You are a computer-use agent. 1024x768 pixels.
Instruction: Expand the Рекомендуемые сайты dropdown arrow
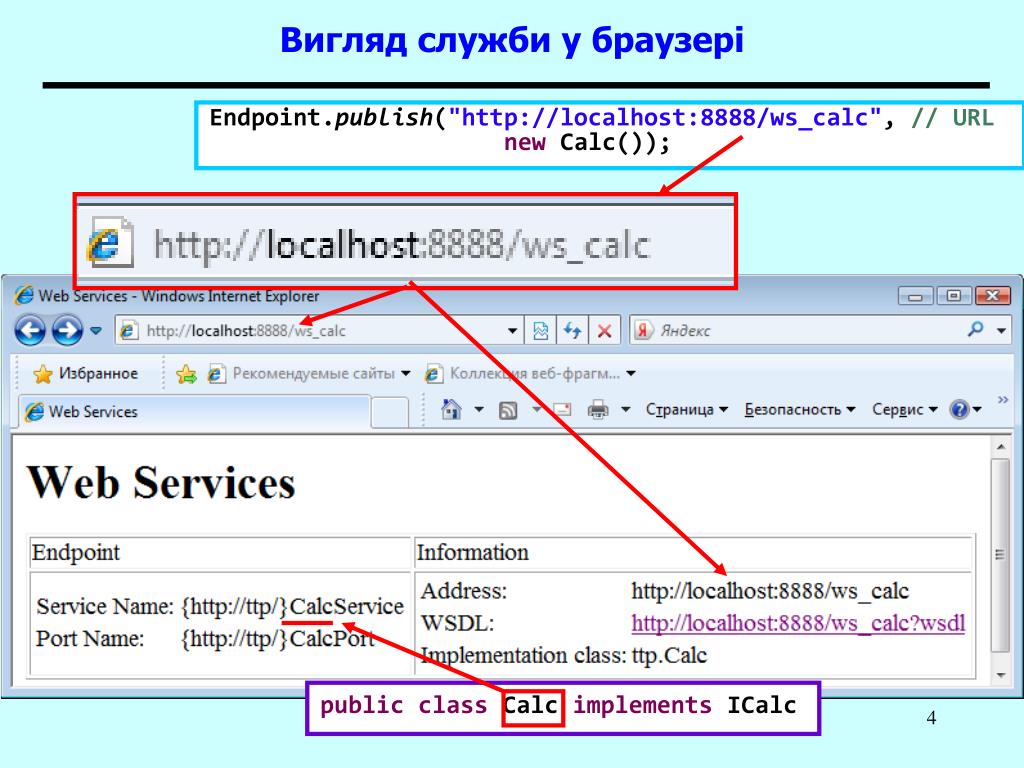point(406,374)
